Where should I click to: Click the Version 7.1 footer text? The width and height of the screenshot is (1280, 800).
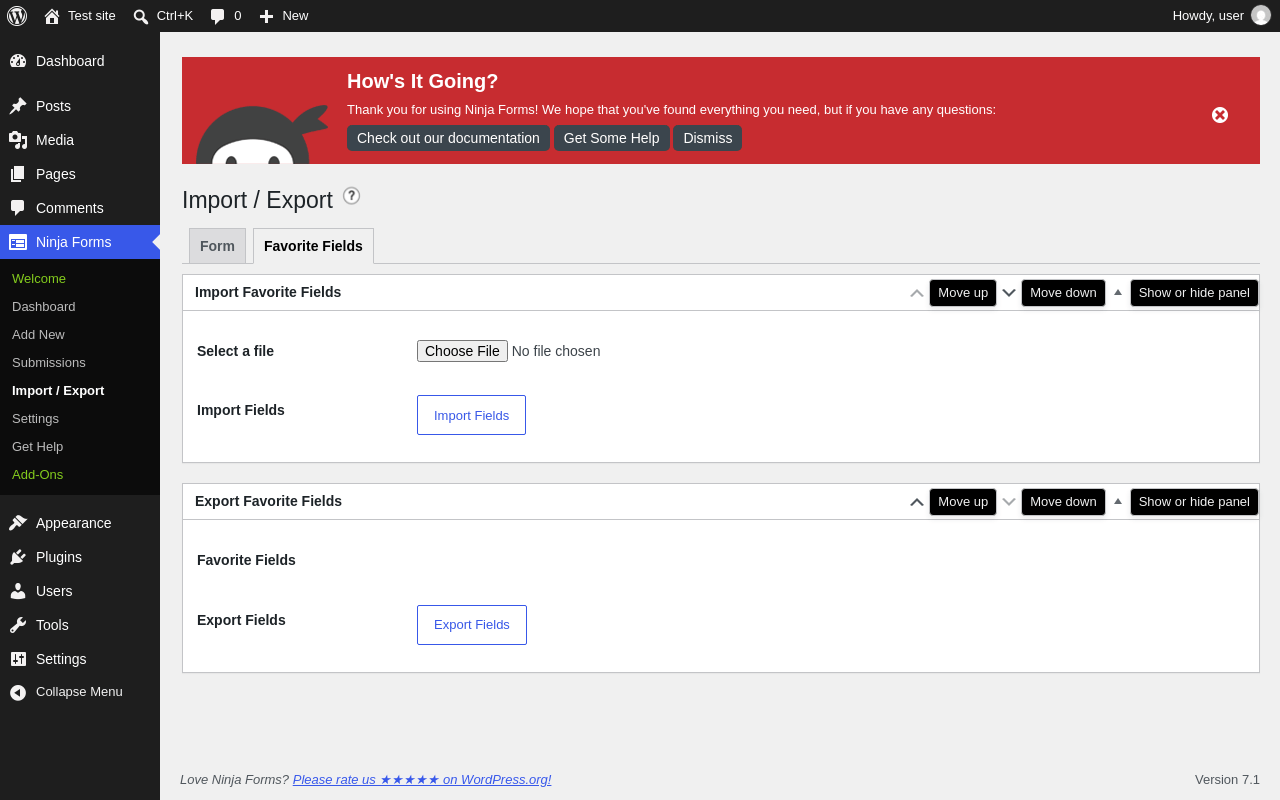coord(1227,780)
